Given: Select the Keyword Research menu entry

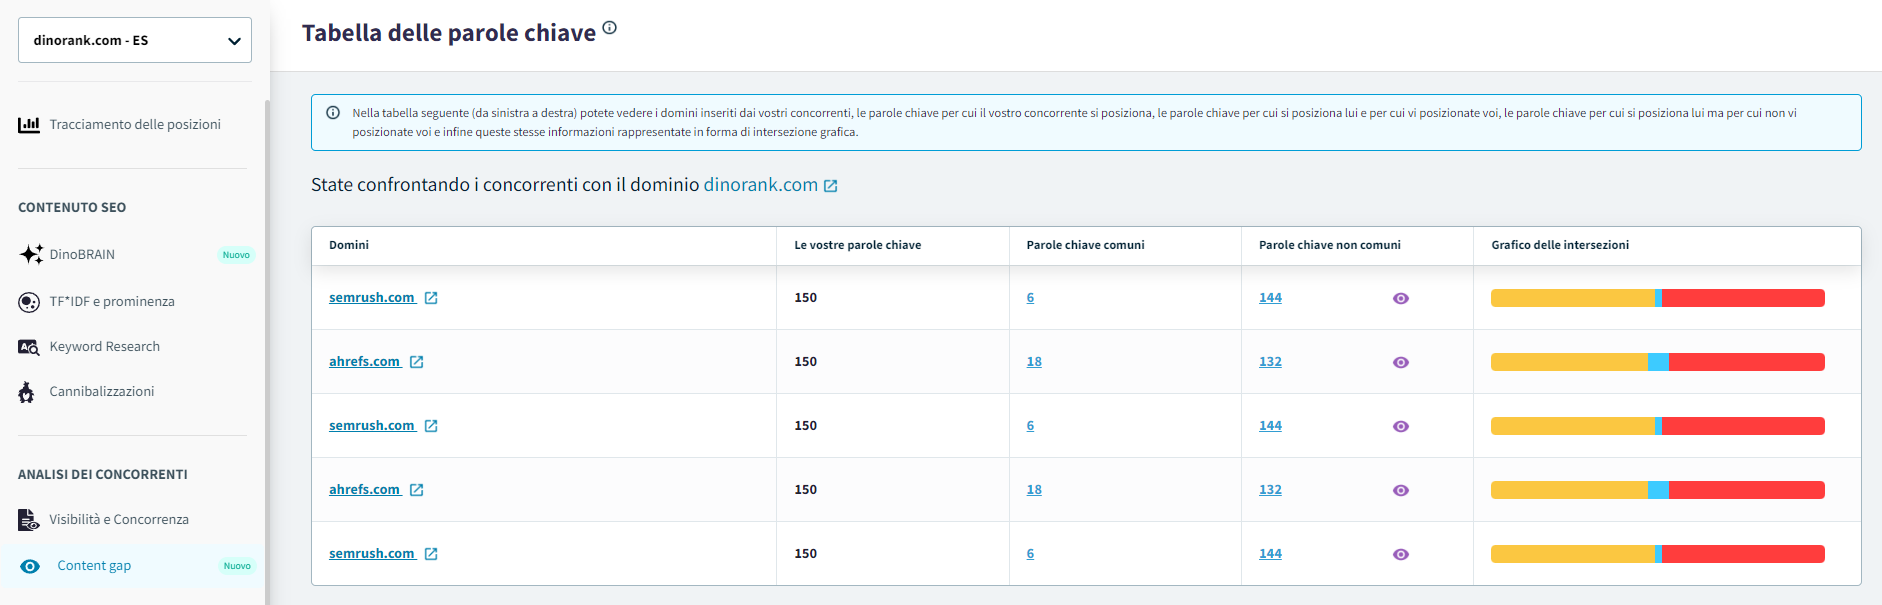Looking at the screenshot, I should [104, 347].
